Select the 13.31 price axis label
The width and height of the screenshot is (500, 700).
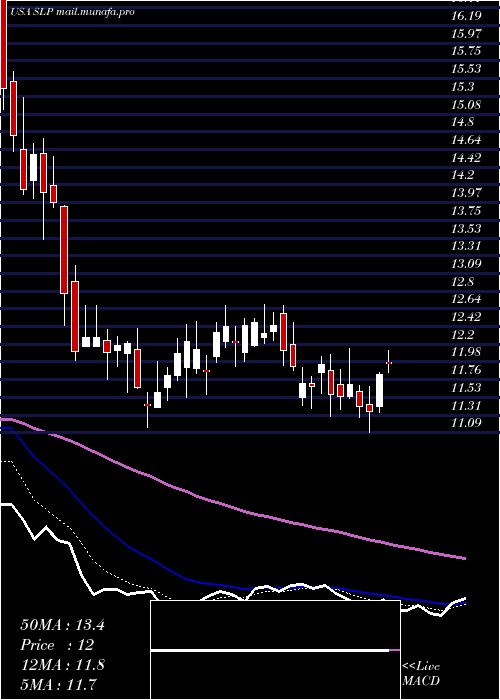(466, 246)
